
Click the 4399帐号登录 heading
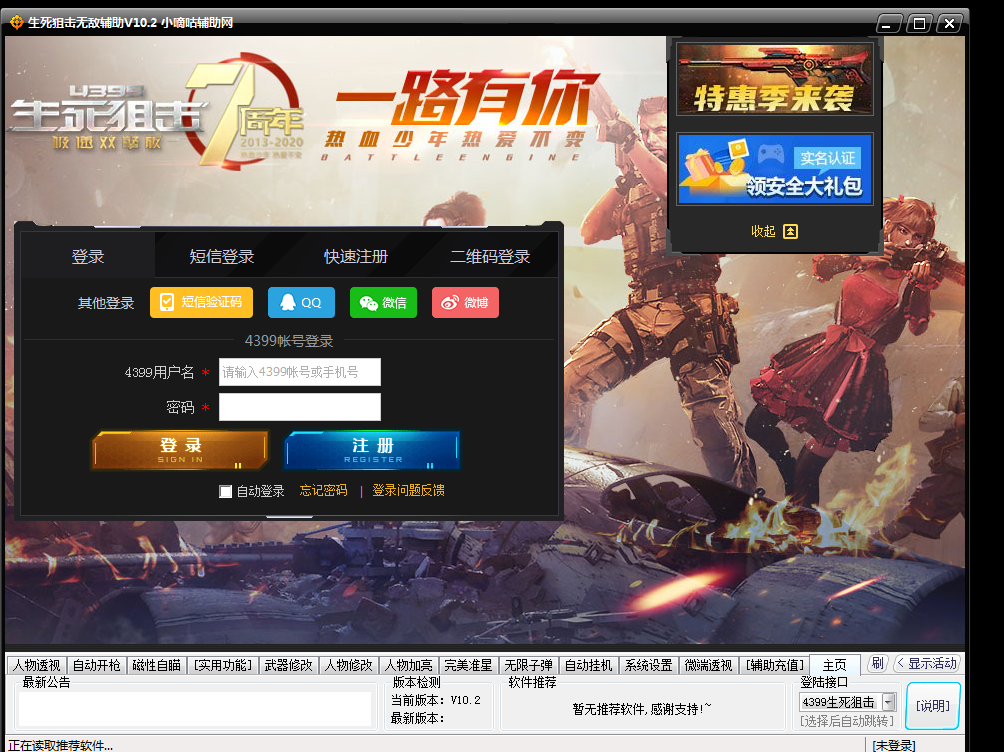point(289,341)
